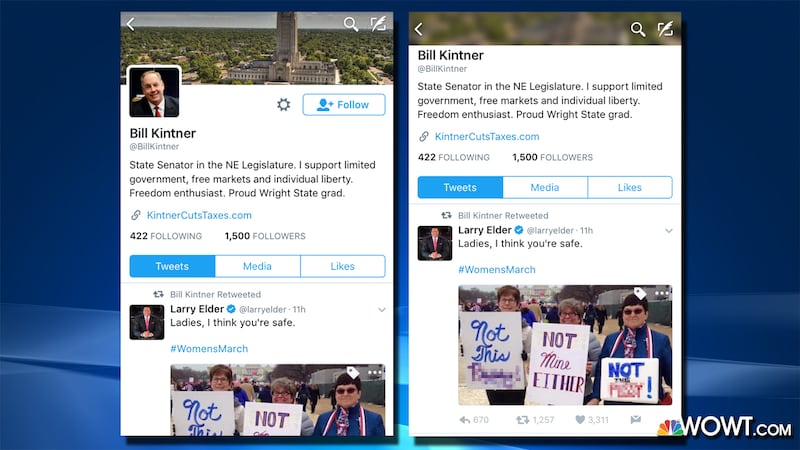Switch to the Likes tab on right profile

coord(630,187)
